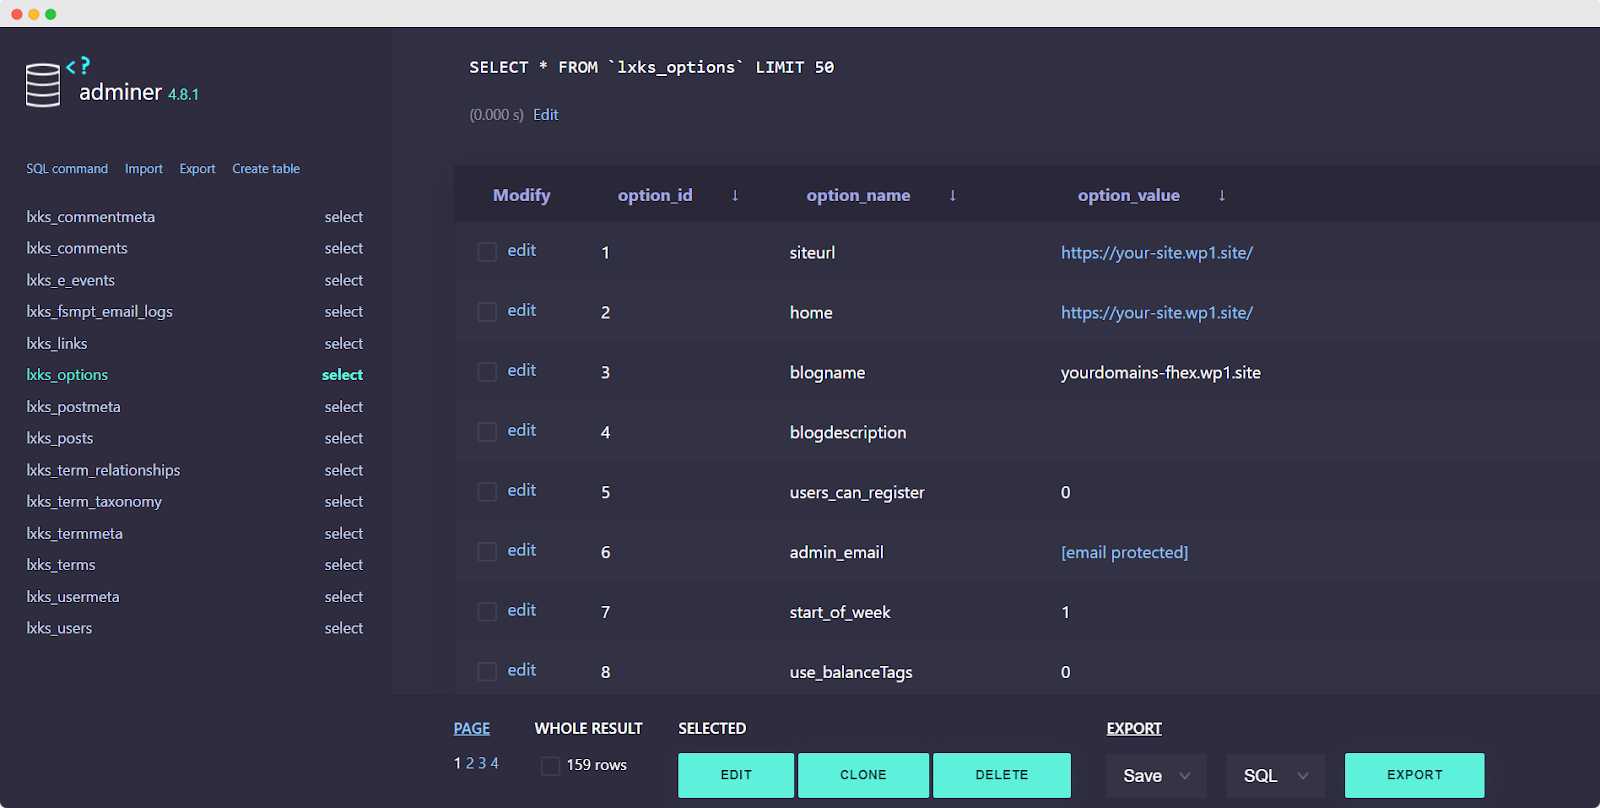Click the edit link for use_balanceTags row
Screen dimensions: 1600x808
pos(522,671)
